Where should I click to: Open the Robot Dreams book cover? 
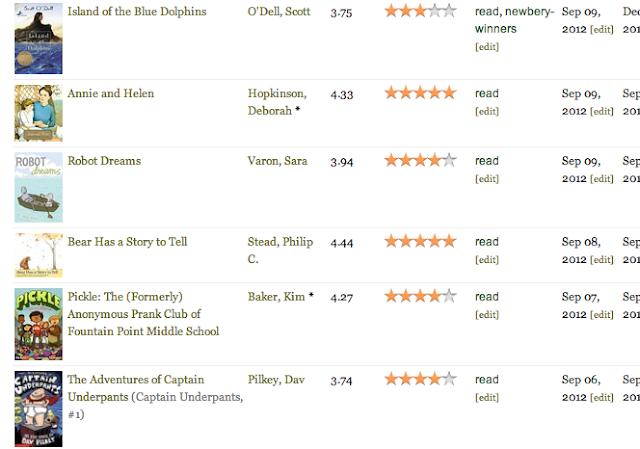(x=38, y=187)
